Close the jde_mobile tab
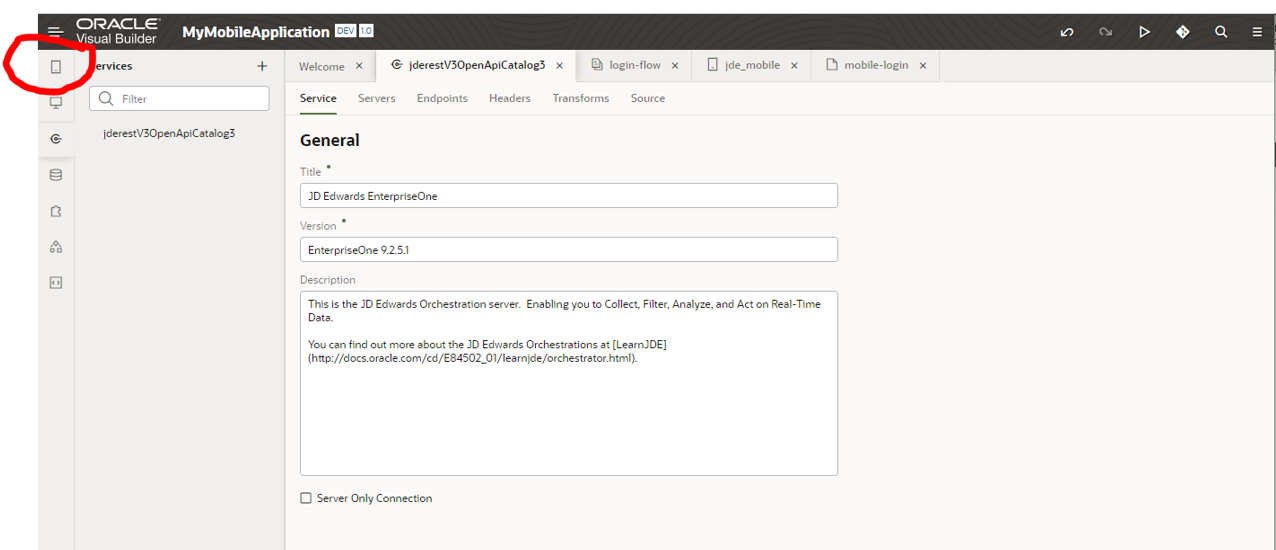 [x=794, y=66]
